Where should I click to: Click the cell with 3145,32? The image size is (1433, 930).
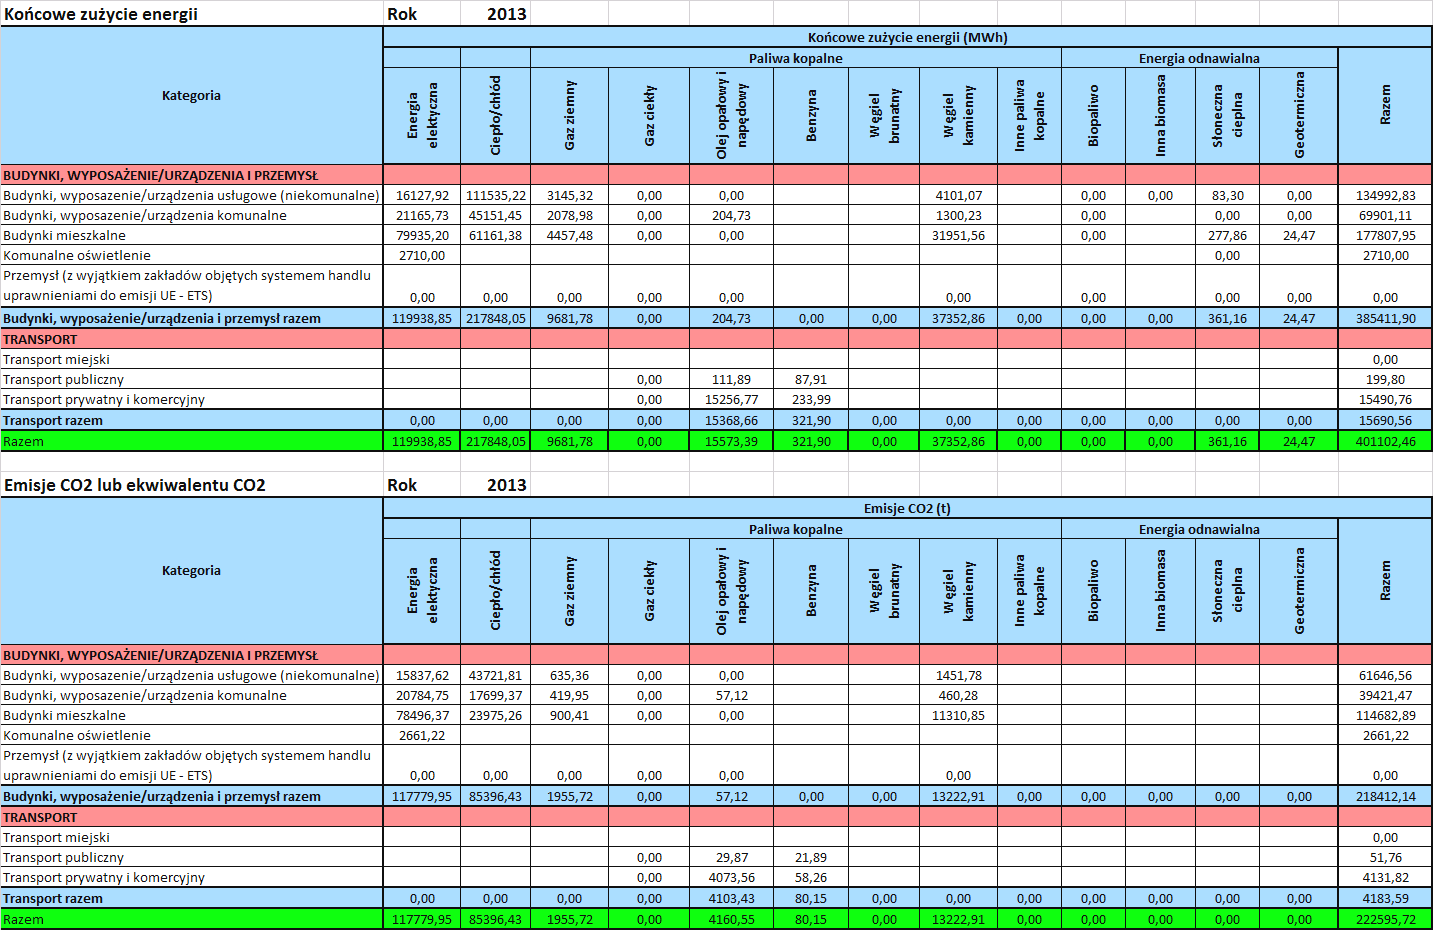point(569,195)
